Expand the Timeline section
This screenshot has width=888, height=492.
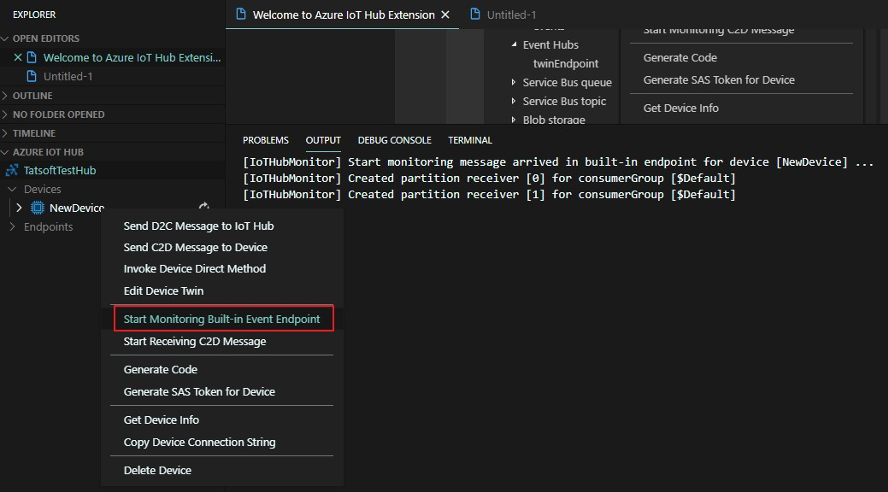tap(7, 133)
